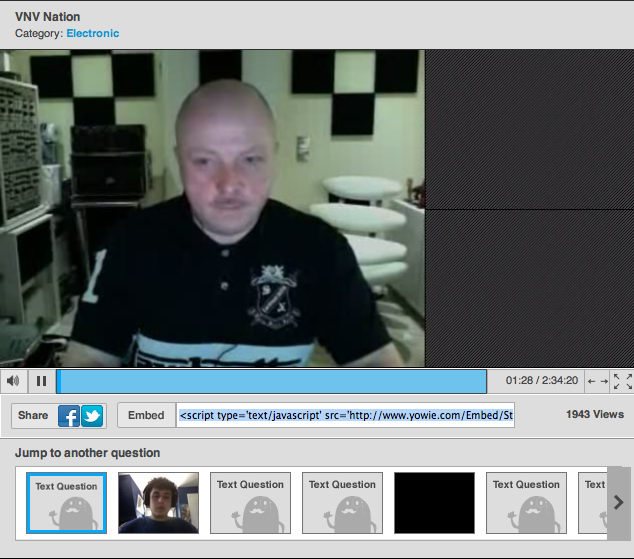Viewport: 634px width, 559px height.
Task: Share on Facebook
Action: pyautogui.click(x=69, y=416)
